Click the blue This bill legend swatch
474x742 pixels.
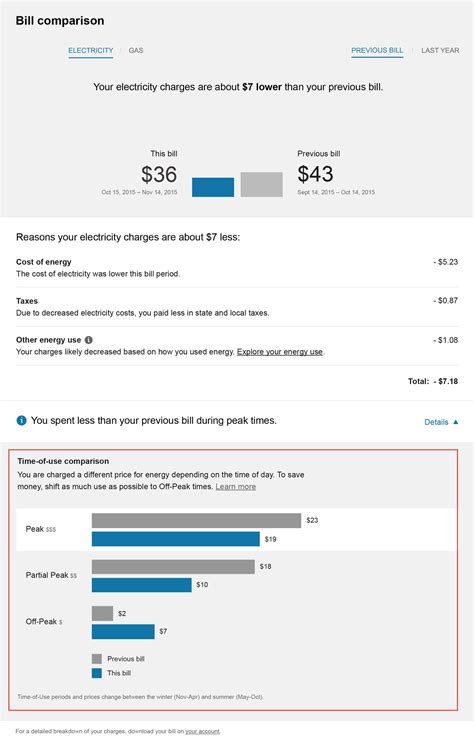(97, 673)
